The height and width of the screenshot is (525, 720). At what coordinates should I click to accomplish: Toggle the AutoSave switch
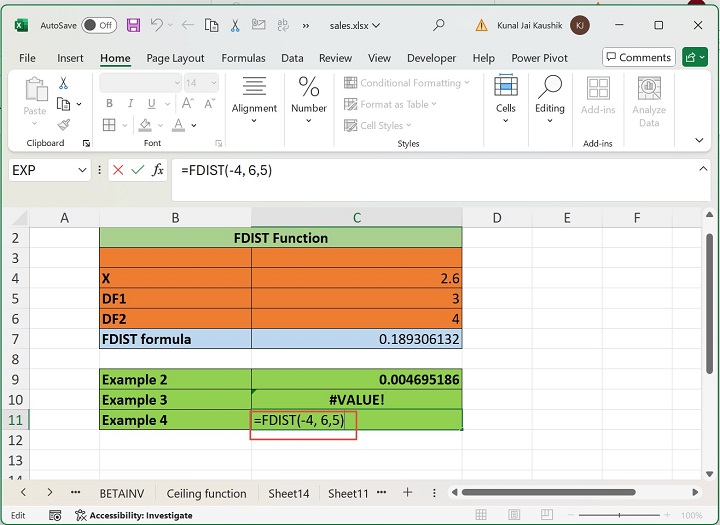point(98,25)
